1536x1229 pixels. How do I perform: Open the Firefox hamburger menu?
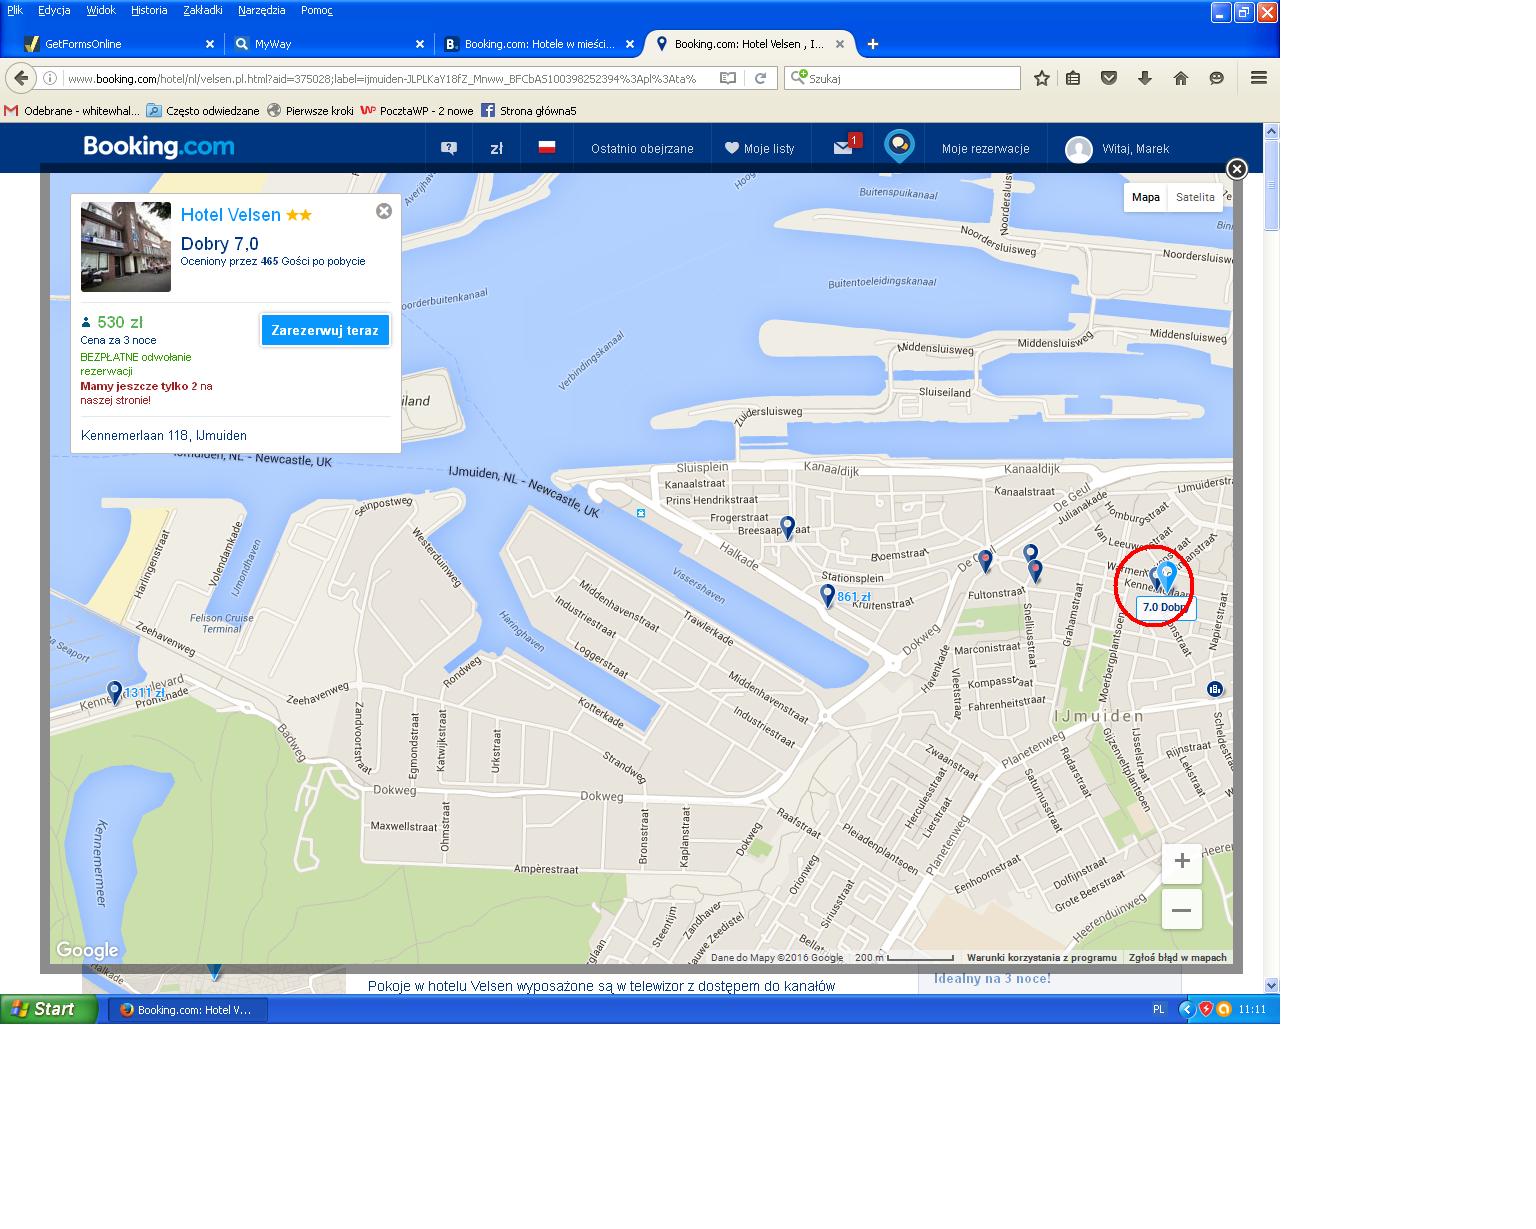(x=1259, y=78)
